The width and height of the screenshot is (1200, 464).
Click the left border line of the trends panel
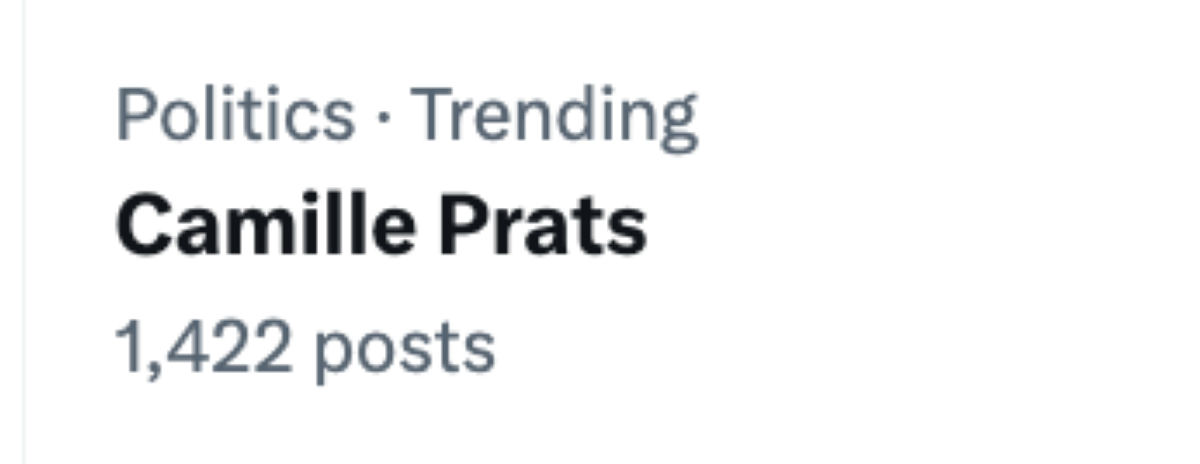pos(24,232)
